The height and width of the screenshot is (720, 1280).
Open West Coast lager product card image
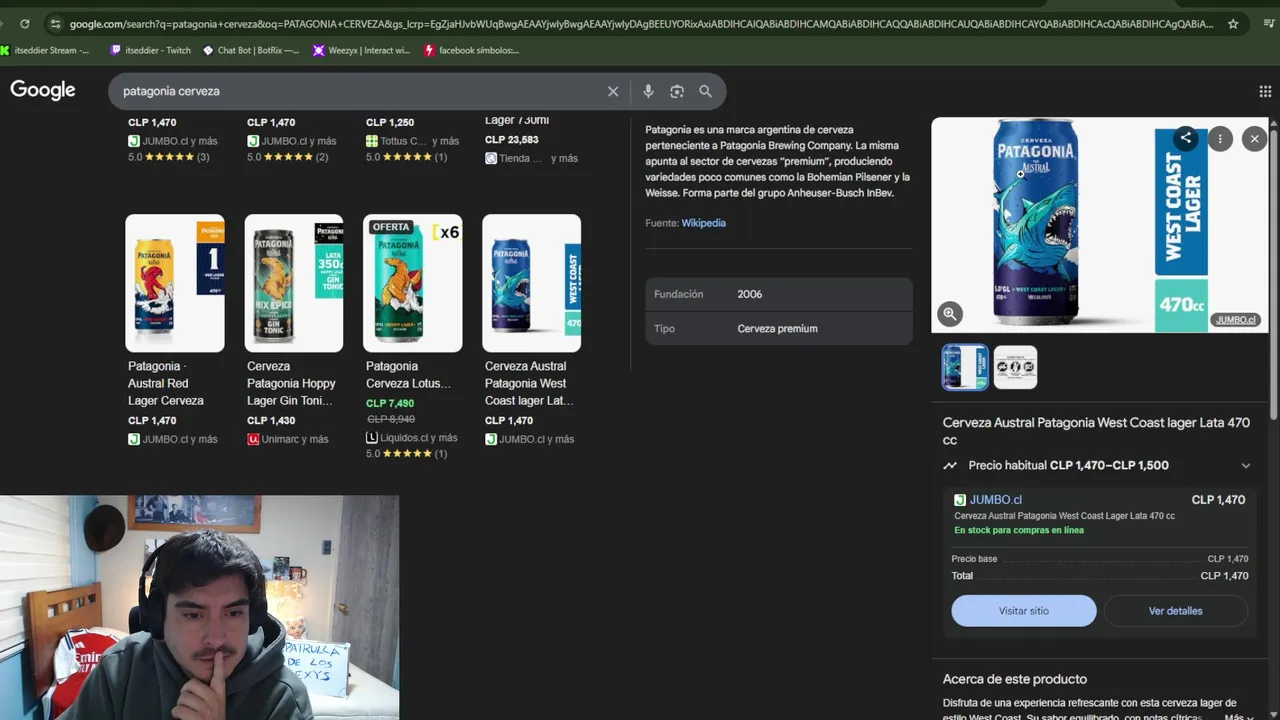coord(532,283)
